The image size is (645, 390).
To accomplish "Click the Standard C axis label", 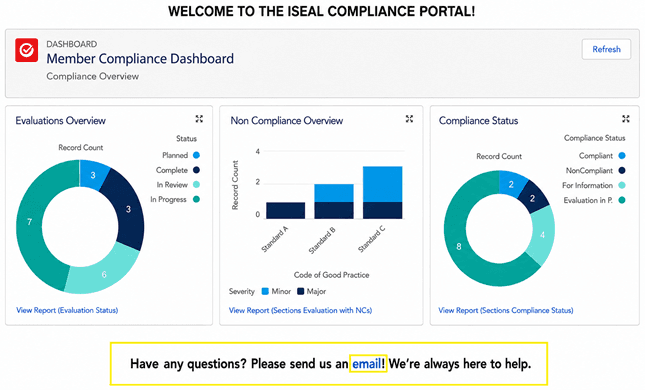I will click(x=371, y=239).
